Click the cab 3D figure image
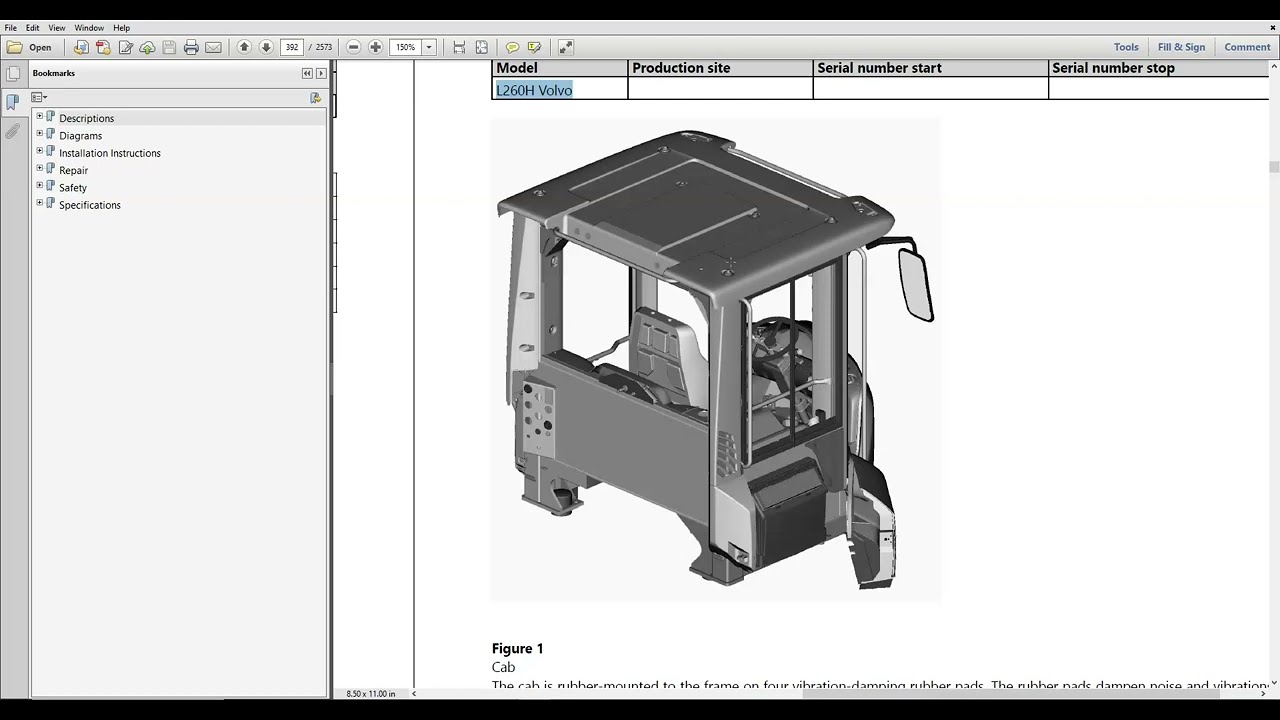 coord(716,360)
